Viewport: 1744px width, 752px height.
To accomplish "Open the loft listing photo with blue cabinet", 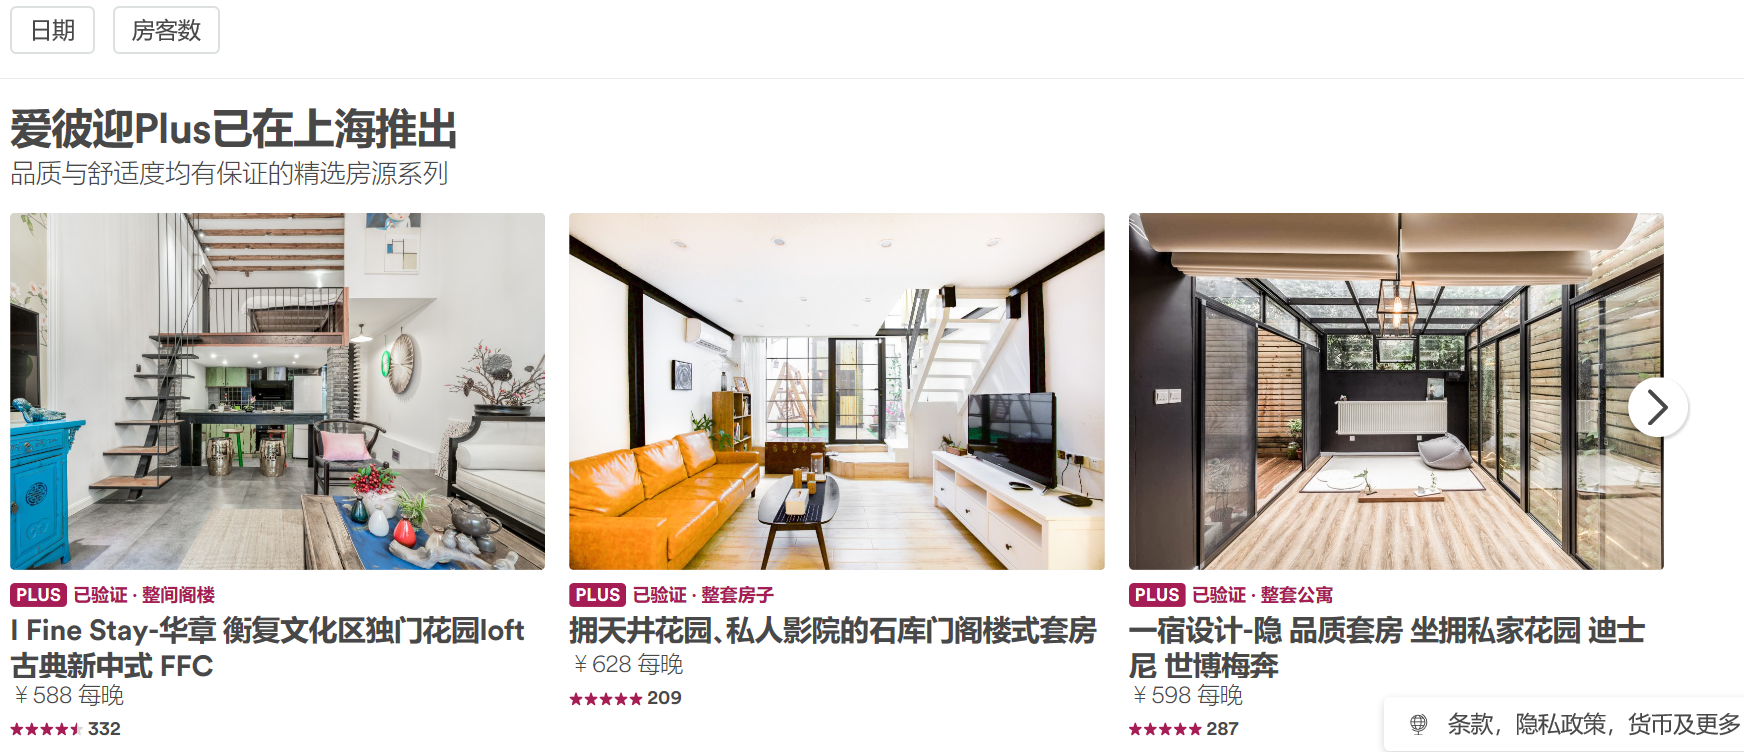I will (277, 391).
